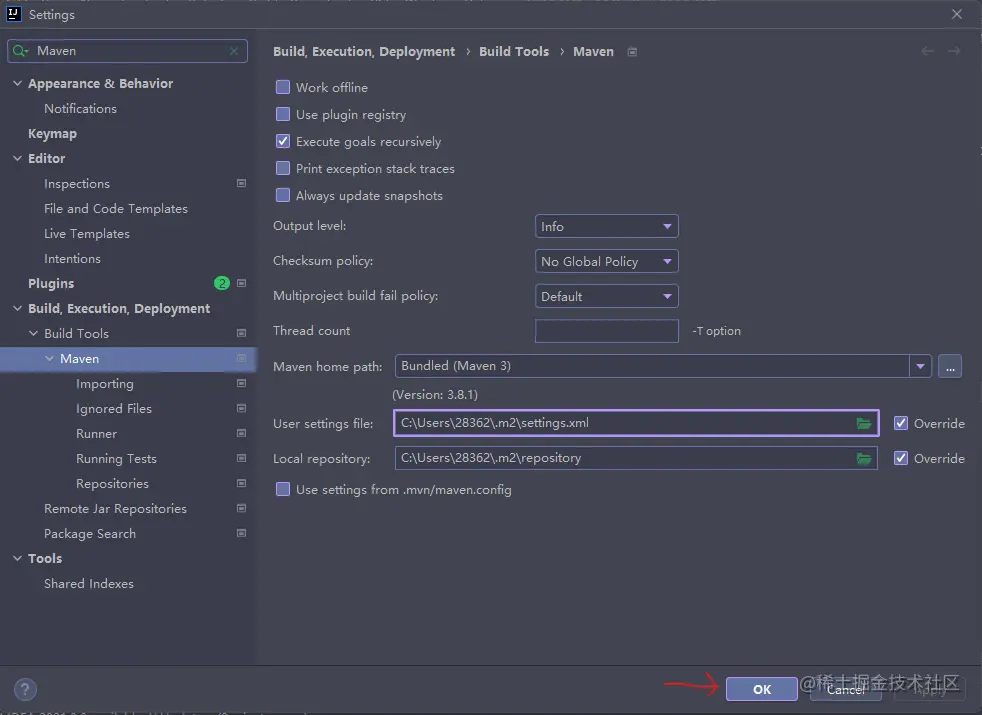Open the Output level Info dropdown
The image size is (982, 715).
pyautogui.click(x=606, y=226)
